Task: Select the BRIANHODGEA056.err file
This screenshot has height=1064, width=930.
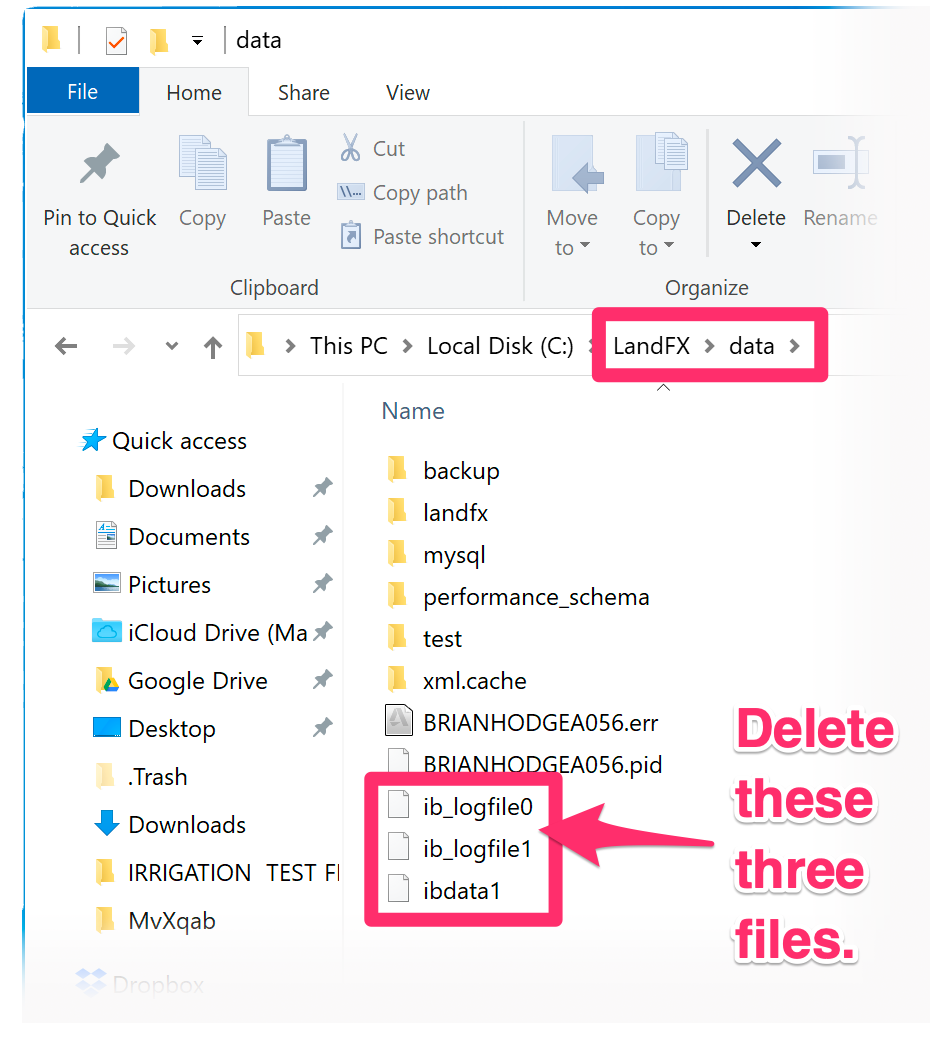Action: coord(522,721)
